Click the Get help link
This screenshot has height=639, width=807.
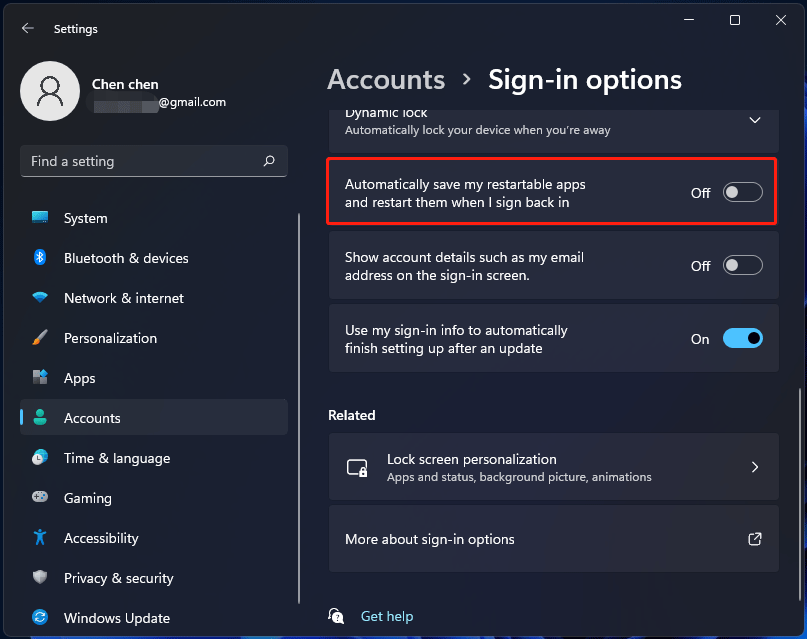[x=386, y=616]
